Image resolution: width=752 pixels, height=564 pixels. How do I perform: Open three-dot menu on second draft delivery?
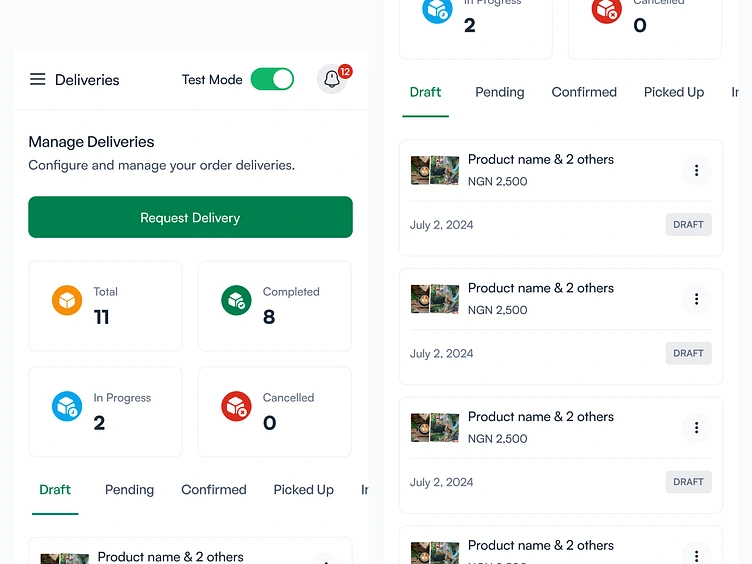point(696,299)
